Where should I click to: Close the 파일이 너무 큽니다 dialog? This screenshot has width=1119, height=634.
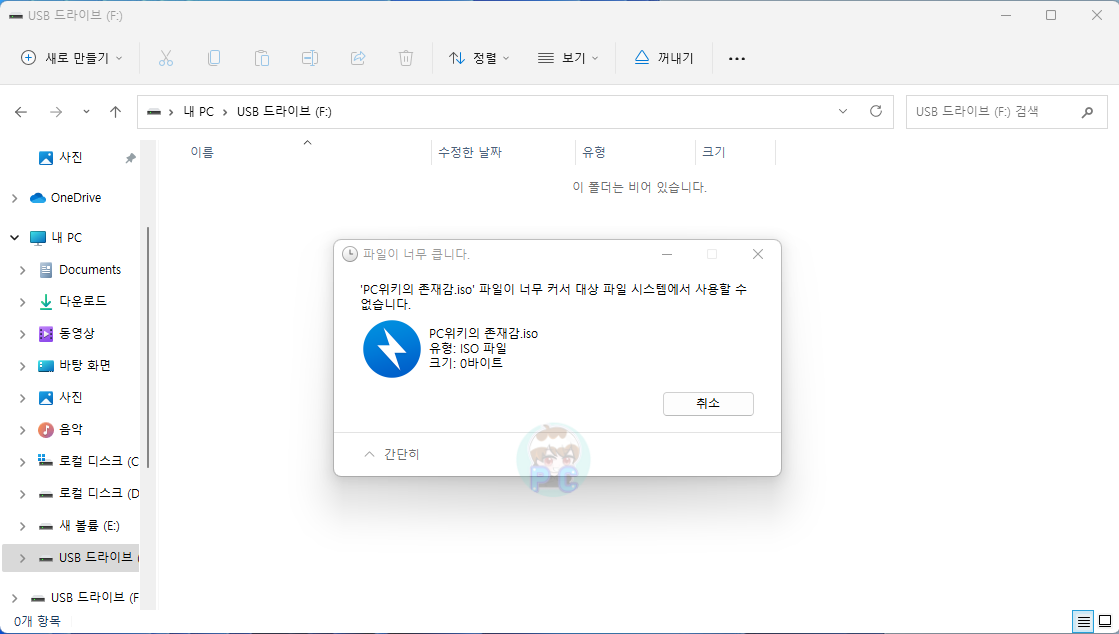pos(758,254)
